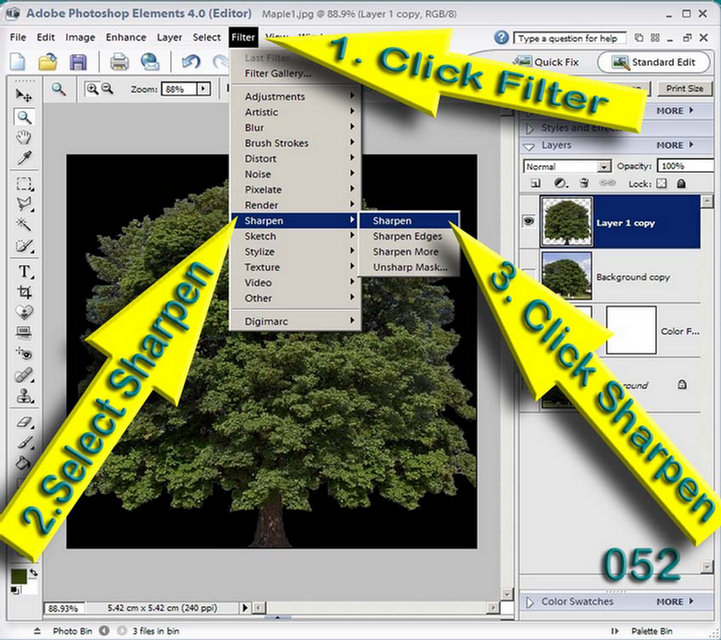Click the Undo arrow icon

click(191, 62)
